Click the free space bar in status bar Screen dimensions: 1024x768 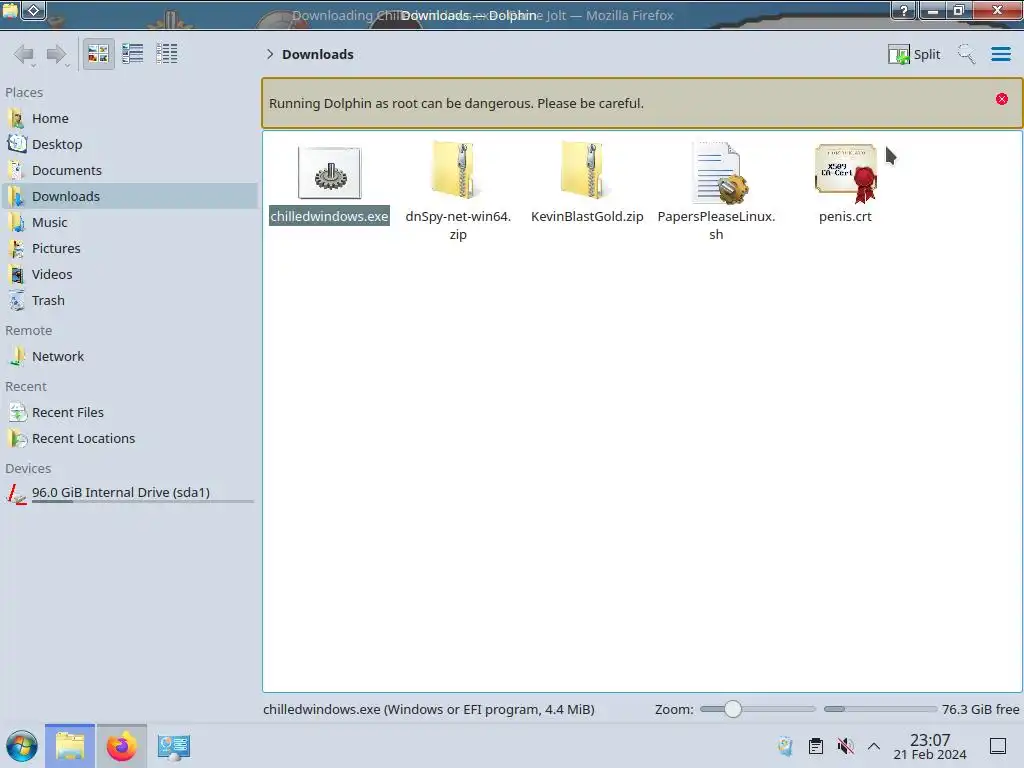(880, 709)
